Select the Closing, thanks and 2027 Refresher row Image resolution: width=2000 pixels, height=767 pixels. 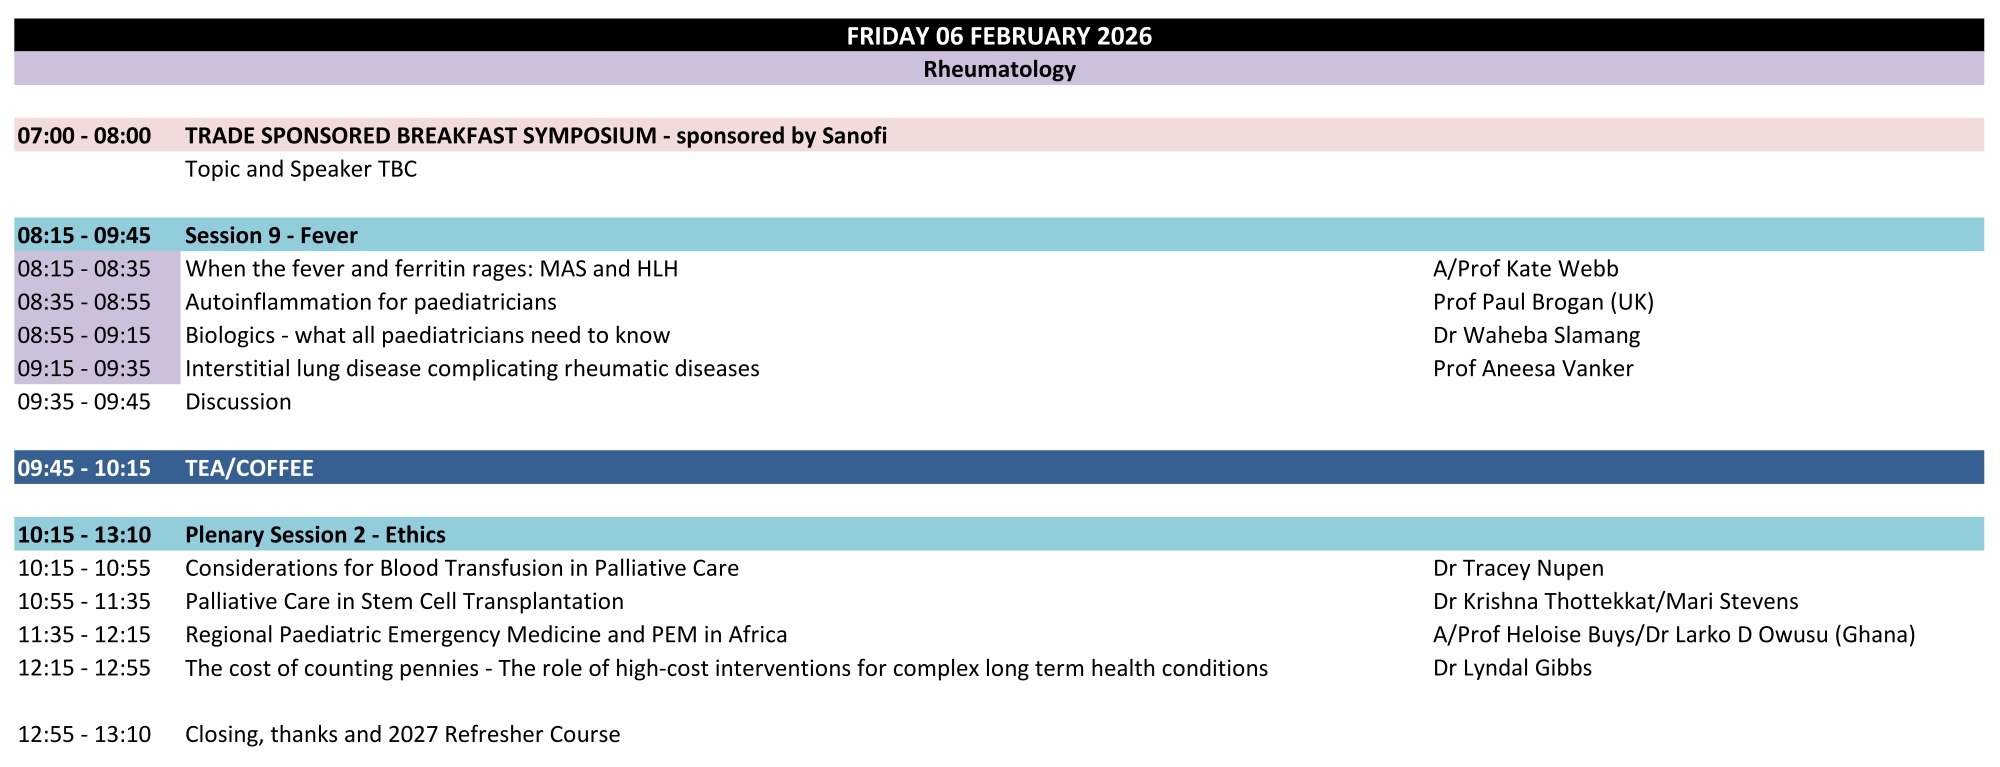(x=402, y=734)
